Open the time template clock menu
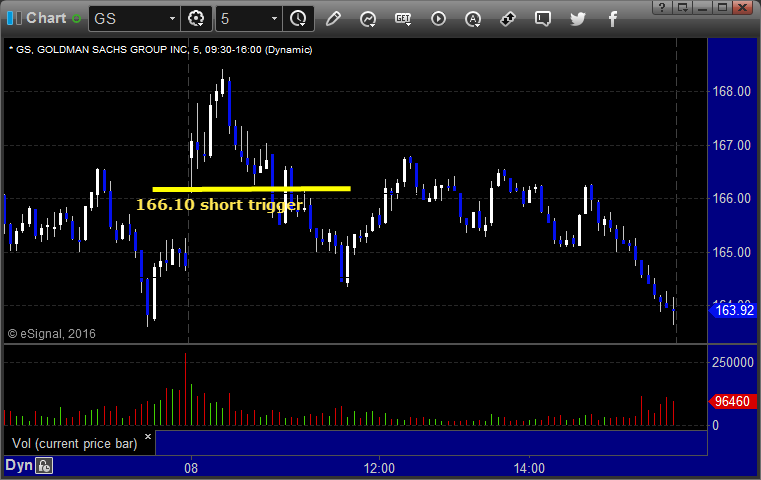 (298, 19)
